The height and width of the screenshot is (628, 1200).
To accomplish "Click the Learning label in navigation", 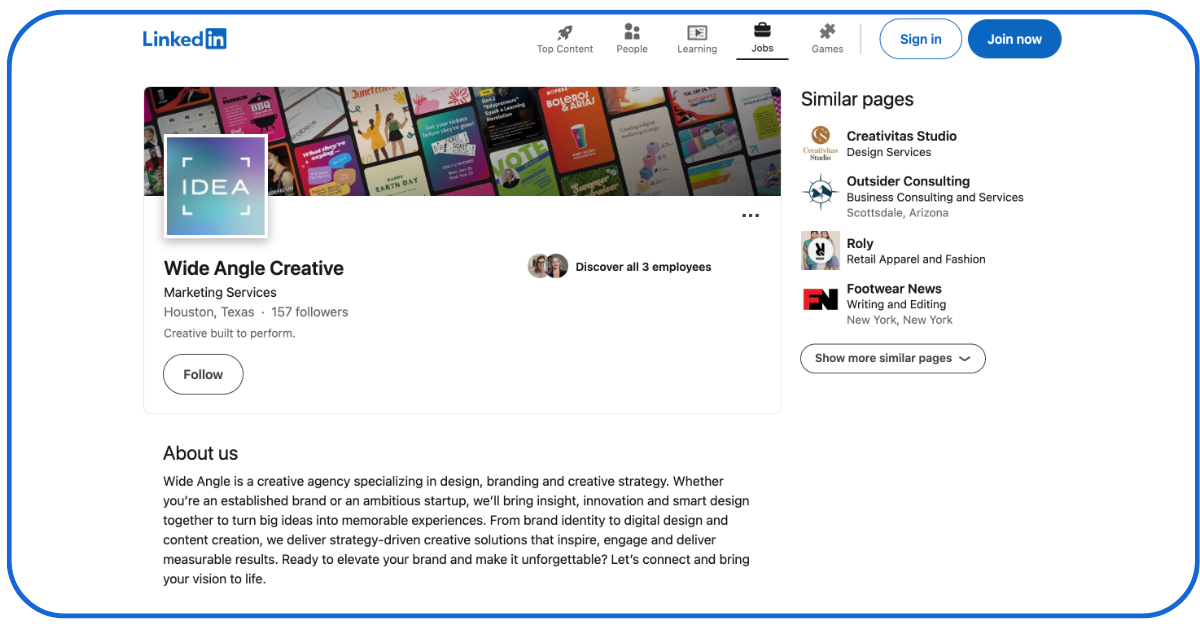I will (697, 49).
